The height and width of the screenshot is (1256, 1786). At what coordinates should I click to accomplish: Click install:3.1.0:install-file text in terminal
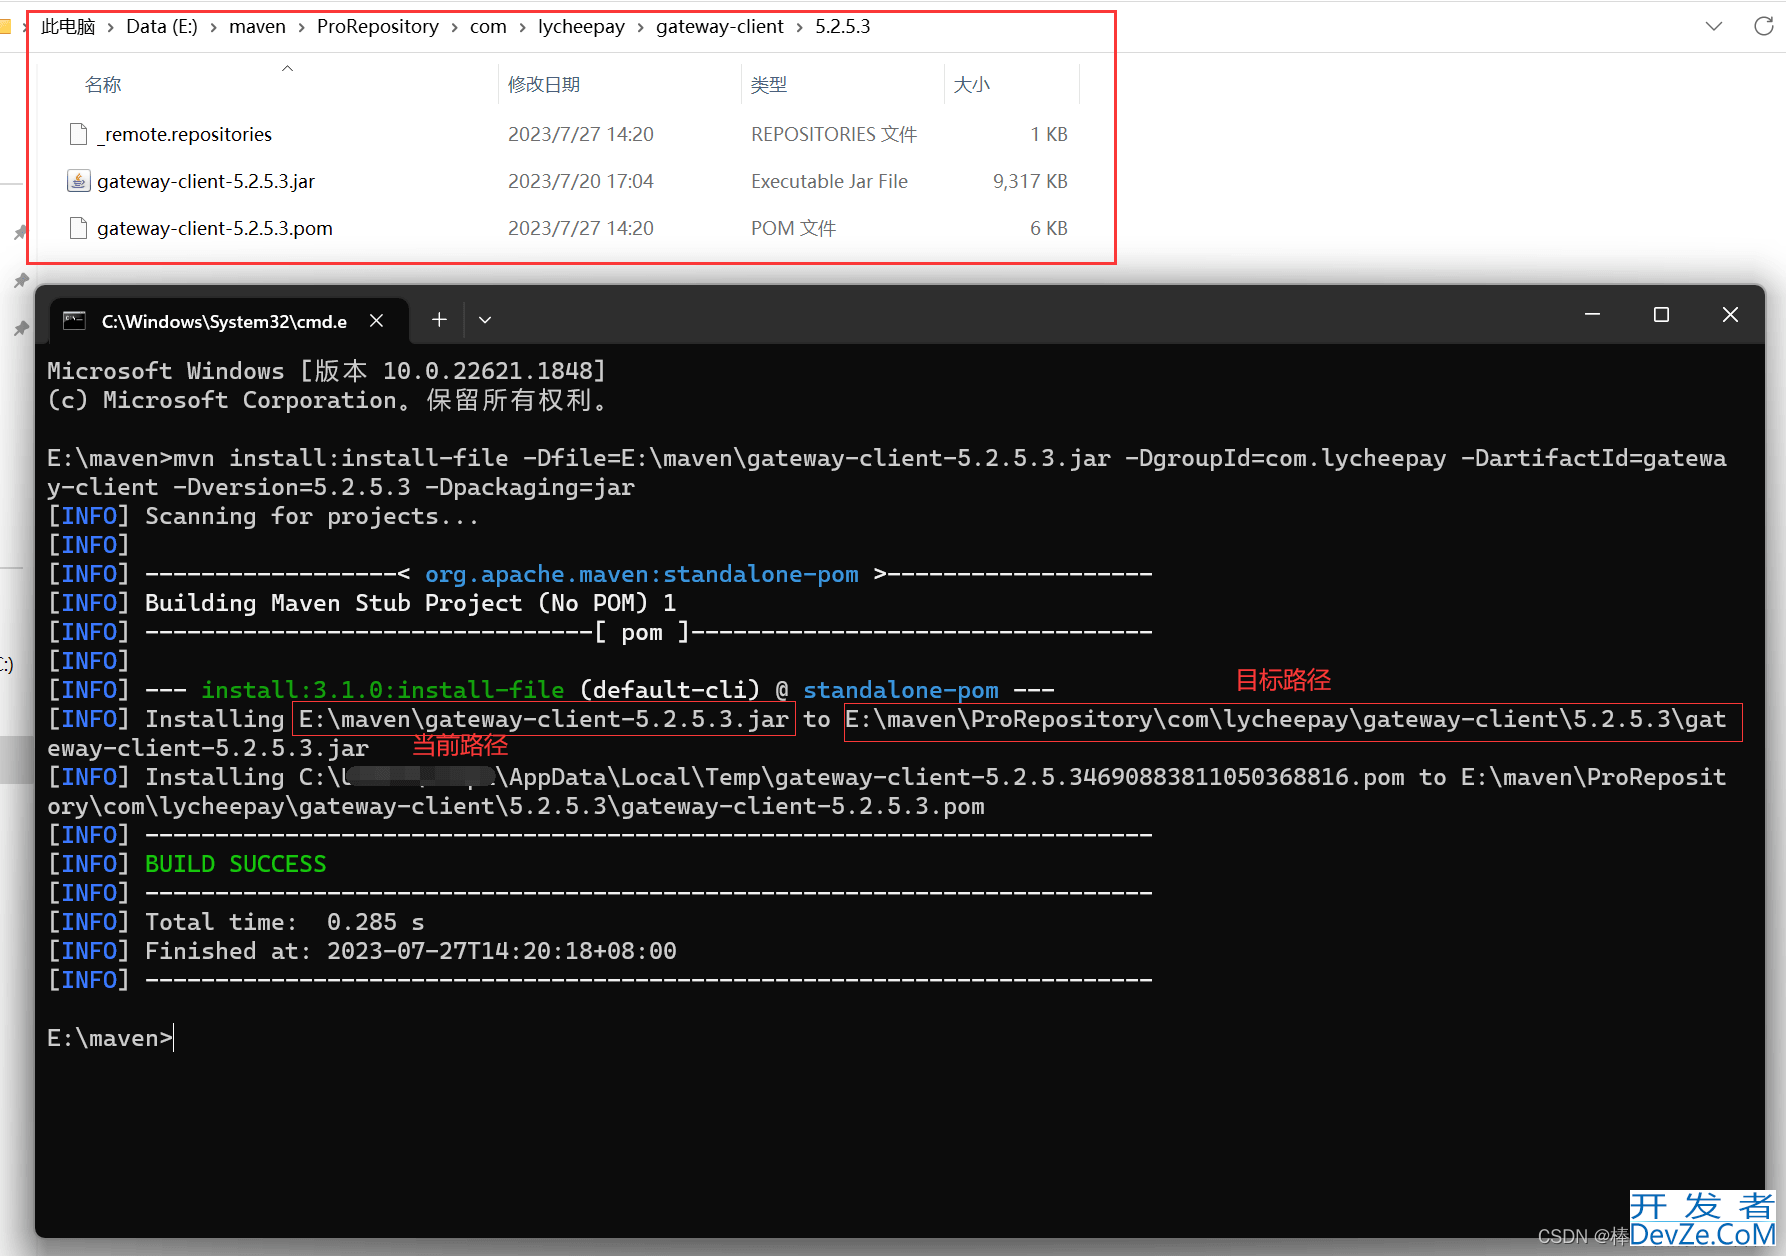[383, 690]
